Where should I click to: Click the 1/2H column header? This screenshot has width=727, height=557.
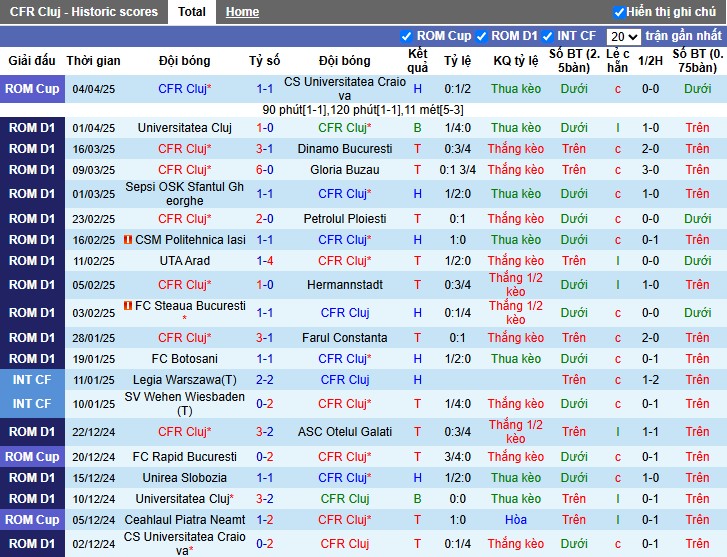click(x=650, y=60)
